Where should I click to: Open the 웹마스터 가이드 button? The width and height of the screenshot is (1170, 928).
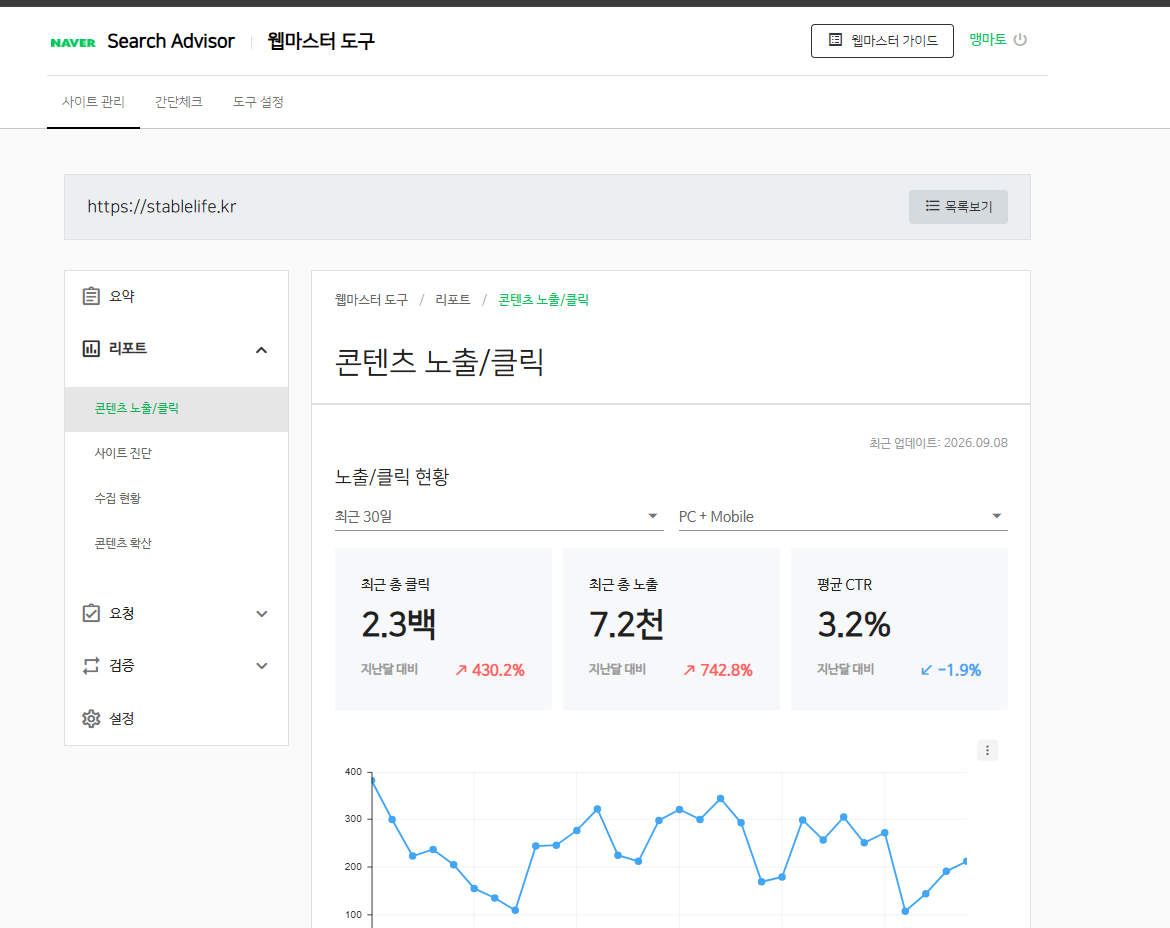click(882, 41)
